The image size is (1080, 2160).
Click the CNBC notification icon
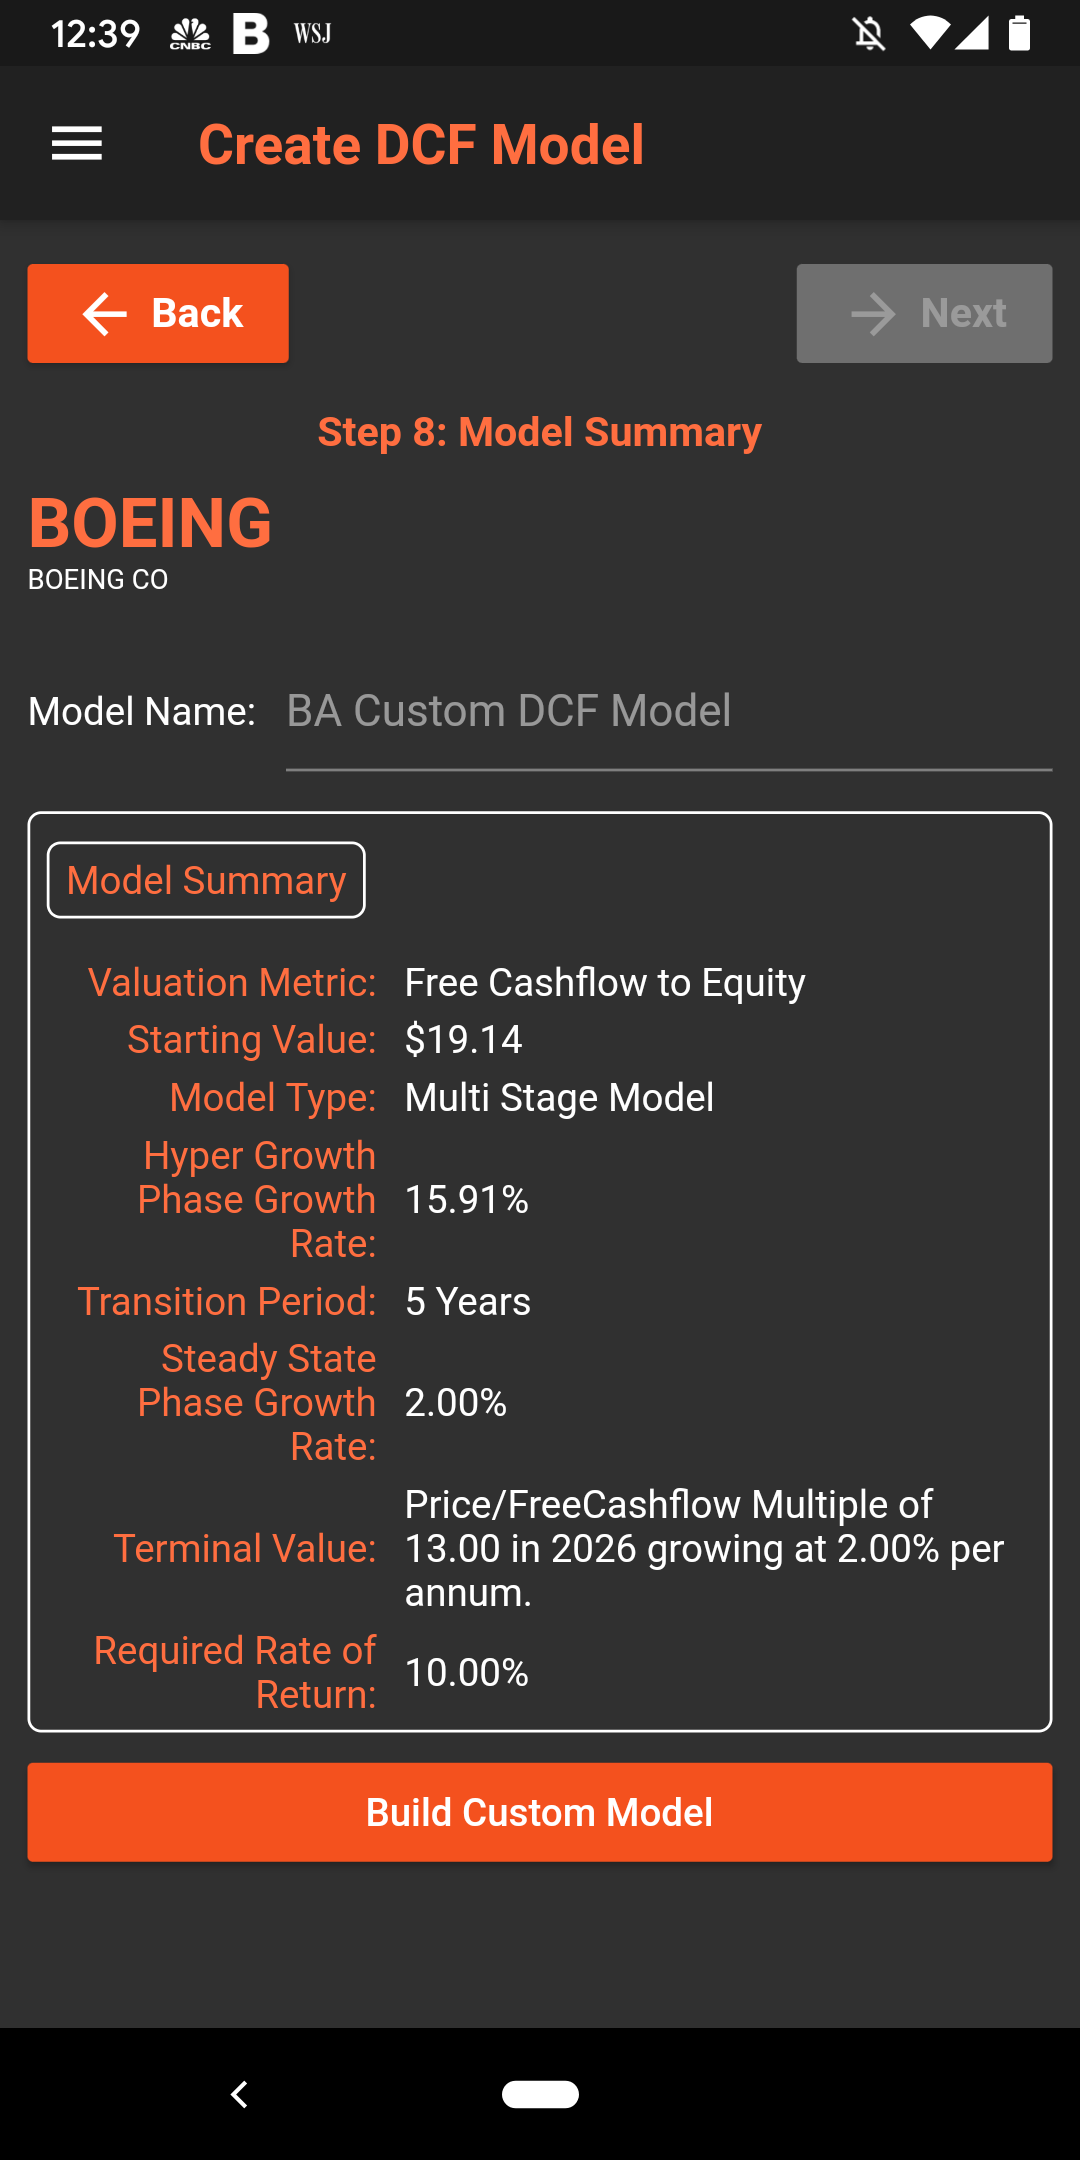point(190,34)
